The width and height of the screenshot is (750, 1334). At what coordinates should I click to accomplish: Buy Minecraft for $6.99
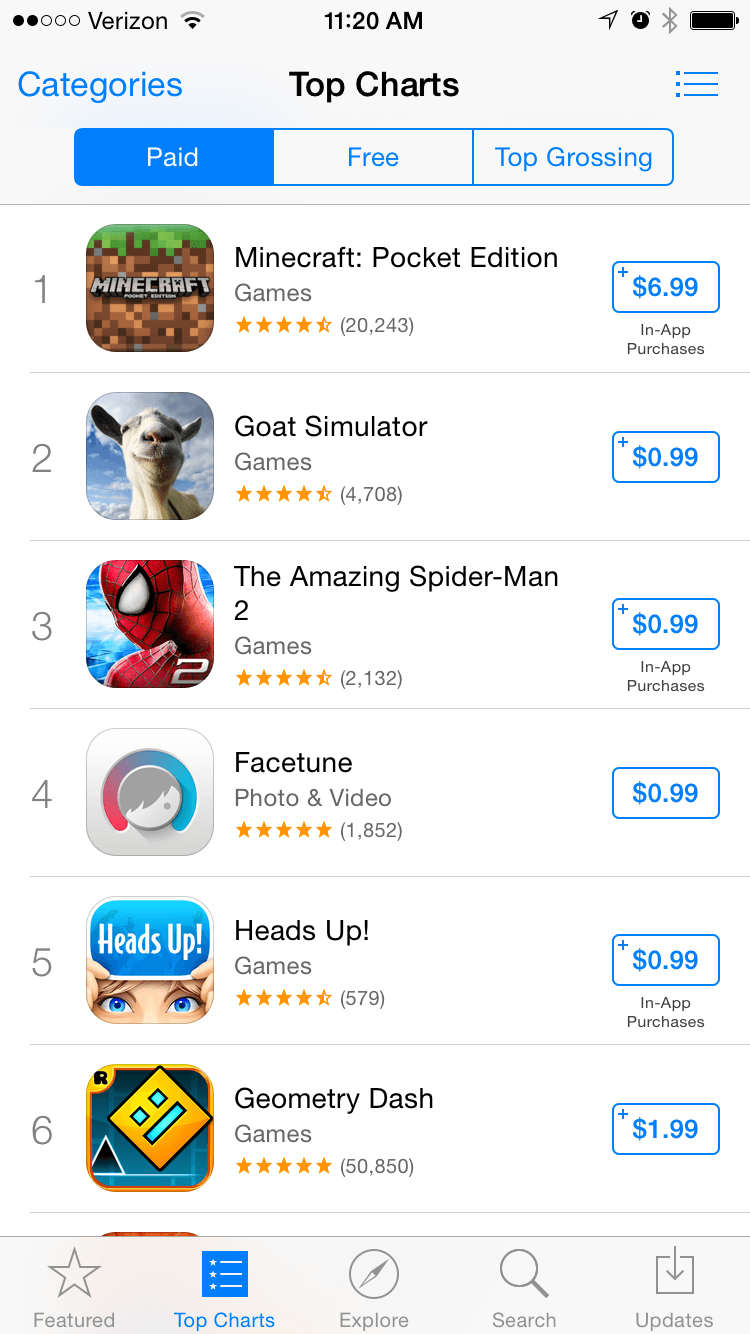click(x=665, y=288)
